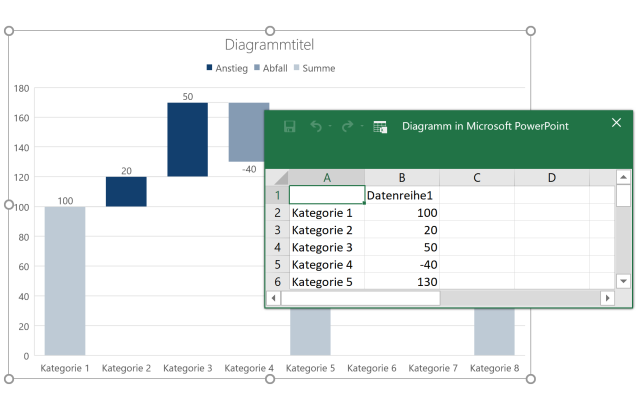Click the Undo arrow icon
The height and width of the screenshot is (406, 640).
pos(316,127)
